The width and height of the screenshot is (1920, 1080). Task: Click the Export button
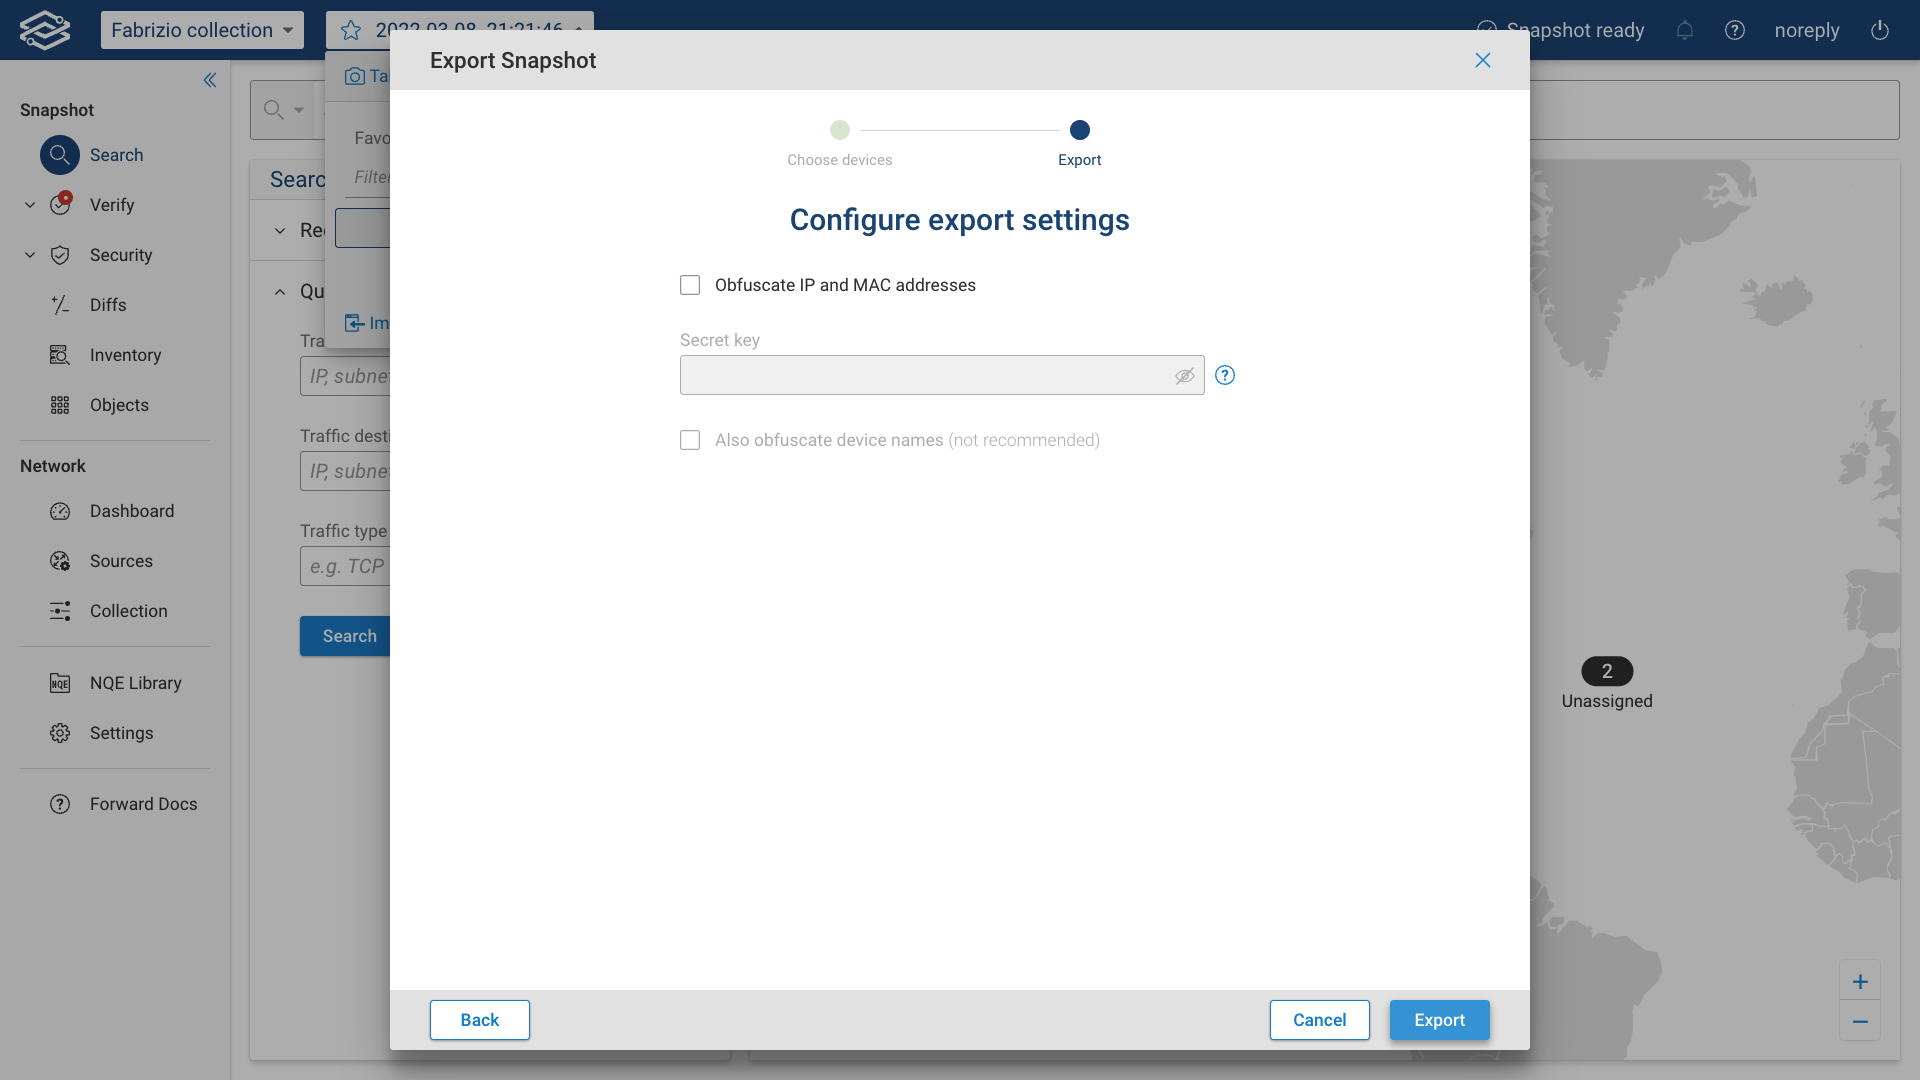(x=1439, y=1020)
